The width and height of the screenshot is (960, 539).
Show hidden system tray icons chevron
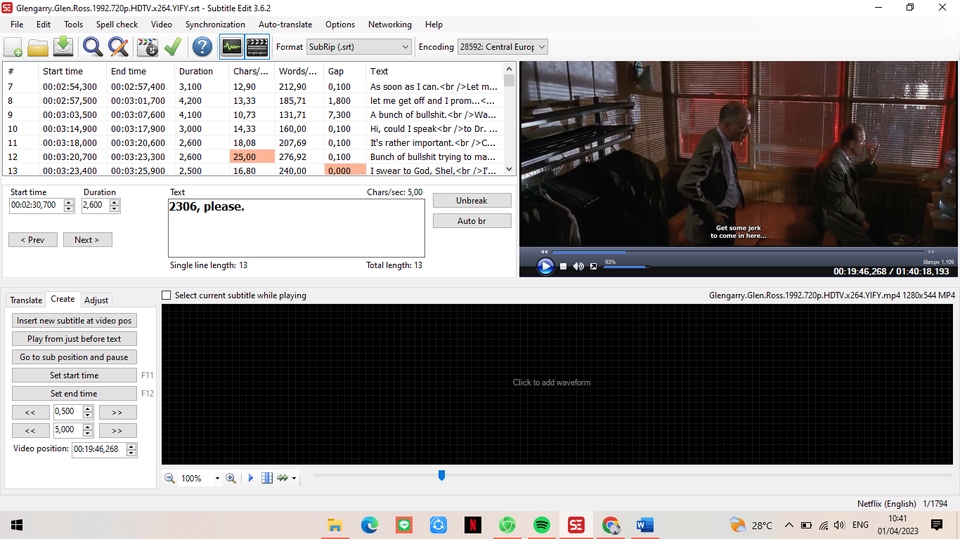click(789, 525)
